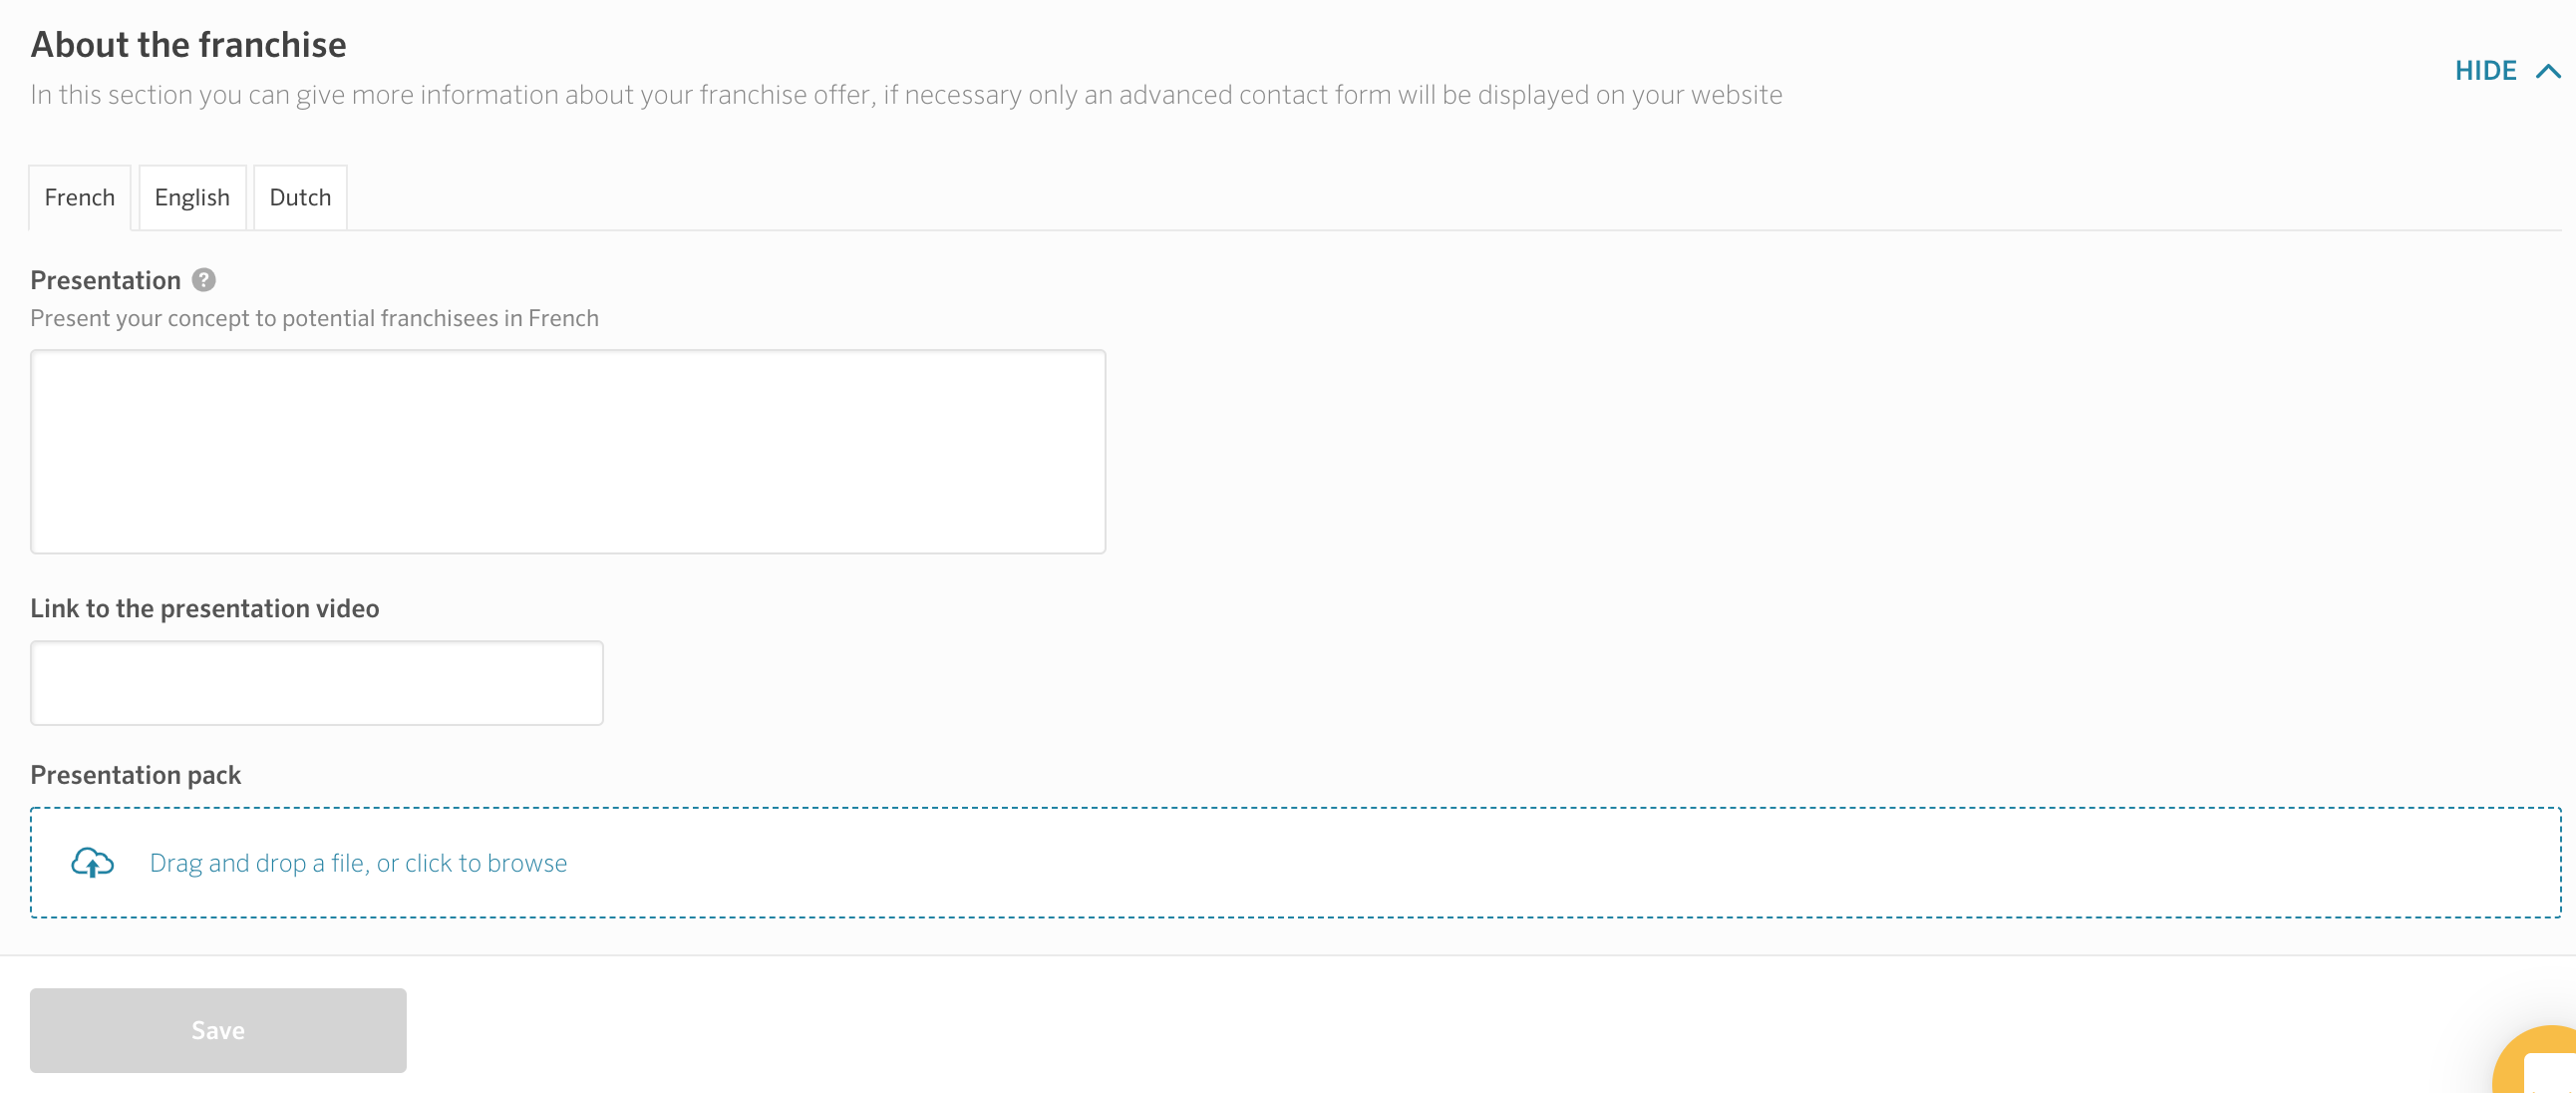The image size is (2576, 1093).
Task: Switch to the English tab
Action: pyautogui.click(x=192, y=198)
